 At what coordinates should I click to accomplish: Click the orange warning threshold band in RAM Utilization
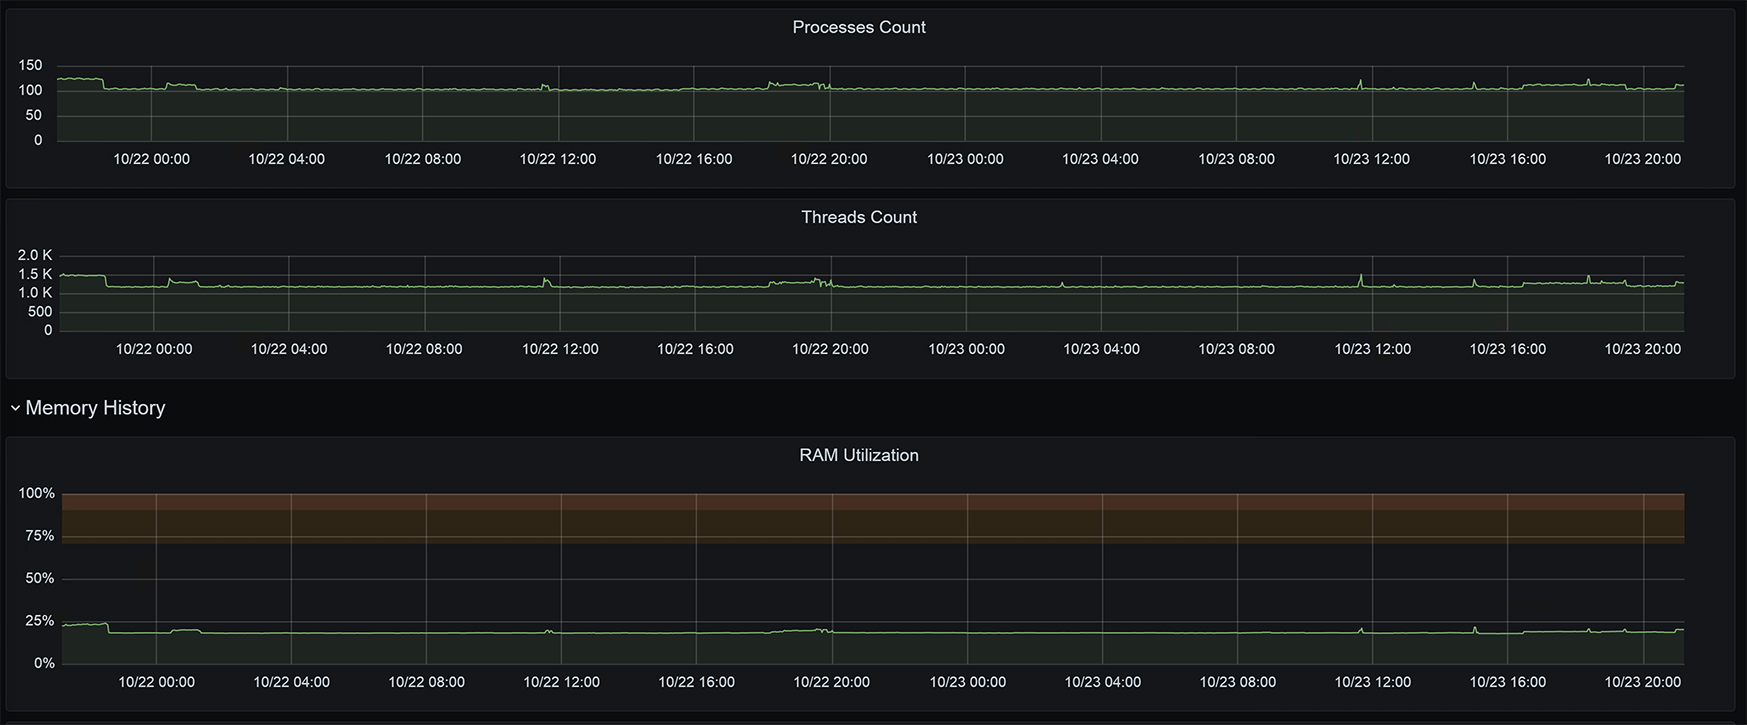pyautogui.click(x=872, y=526)
